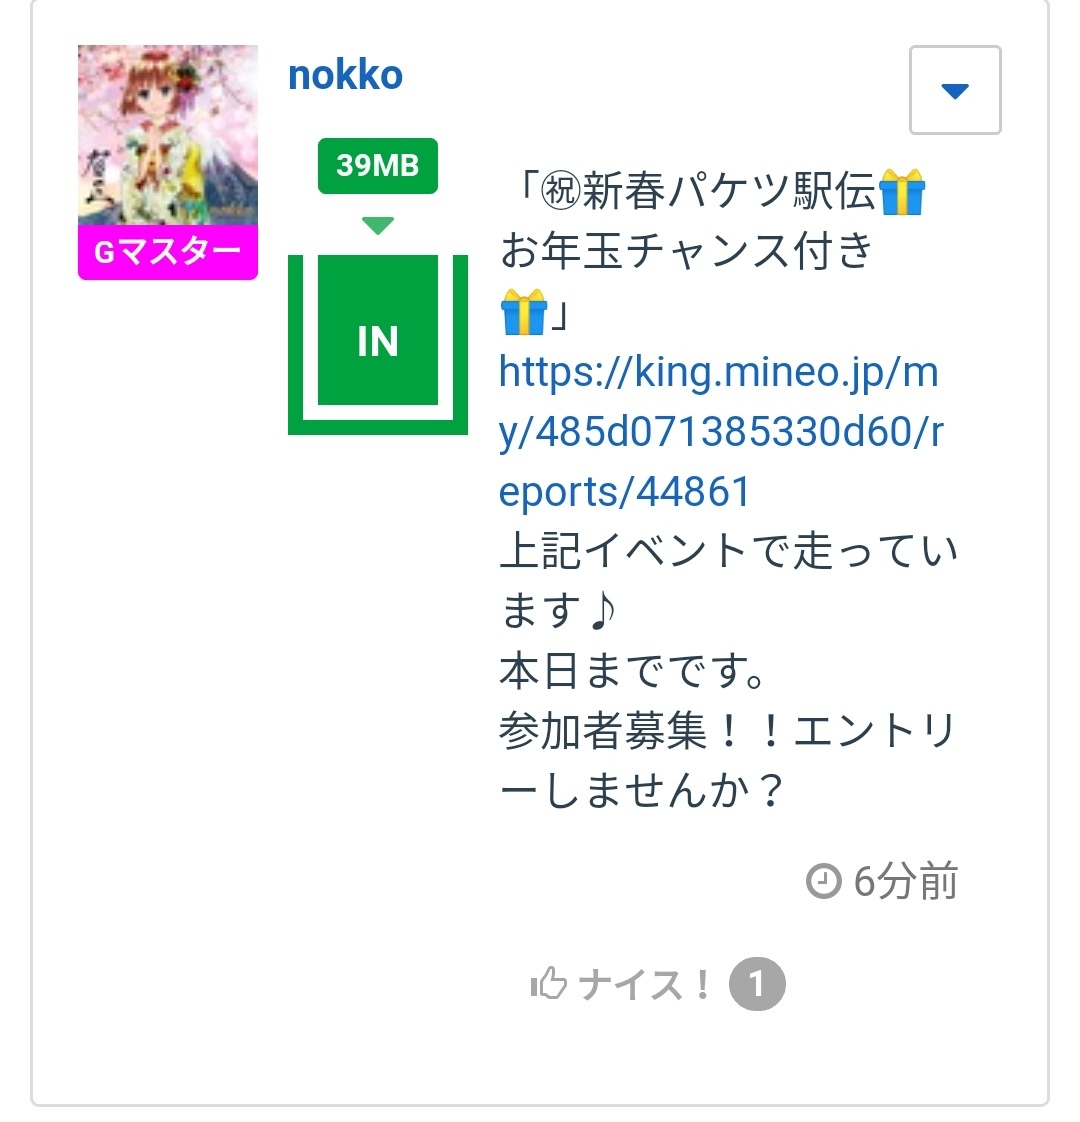Click the music note after 走っています
Screen dimensions: 1080x1122
(602, 612)
